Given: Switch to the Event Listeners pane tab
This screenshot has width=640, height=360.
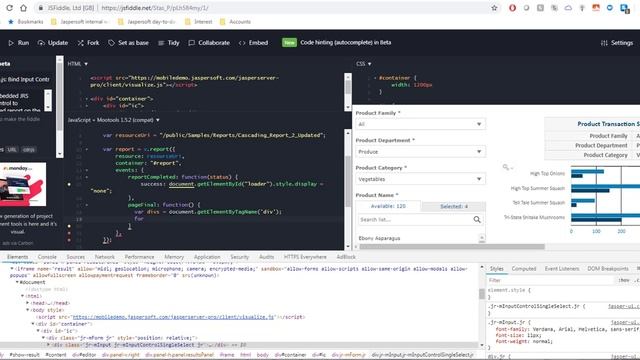Looking at the screenshot, I should (x=562, y=269).
